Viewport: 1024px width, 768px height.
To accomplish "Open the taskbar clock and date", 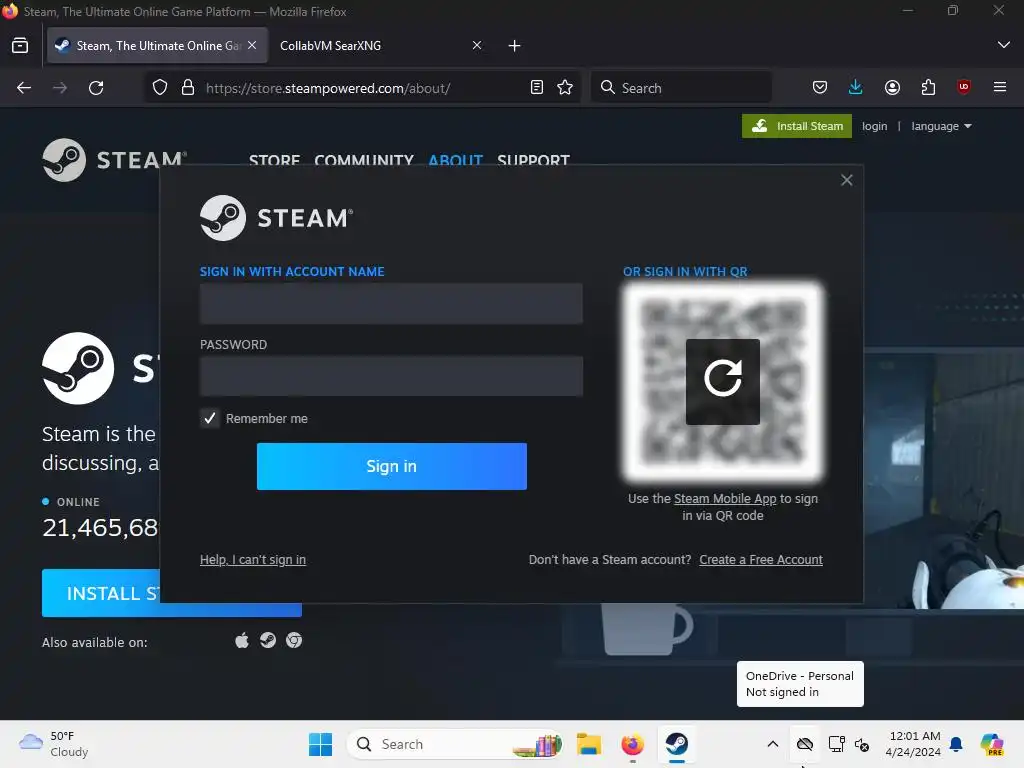I will tap(913, 744).
